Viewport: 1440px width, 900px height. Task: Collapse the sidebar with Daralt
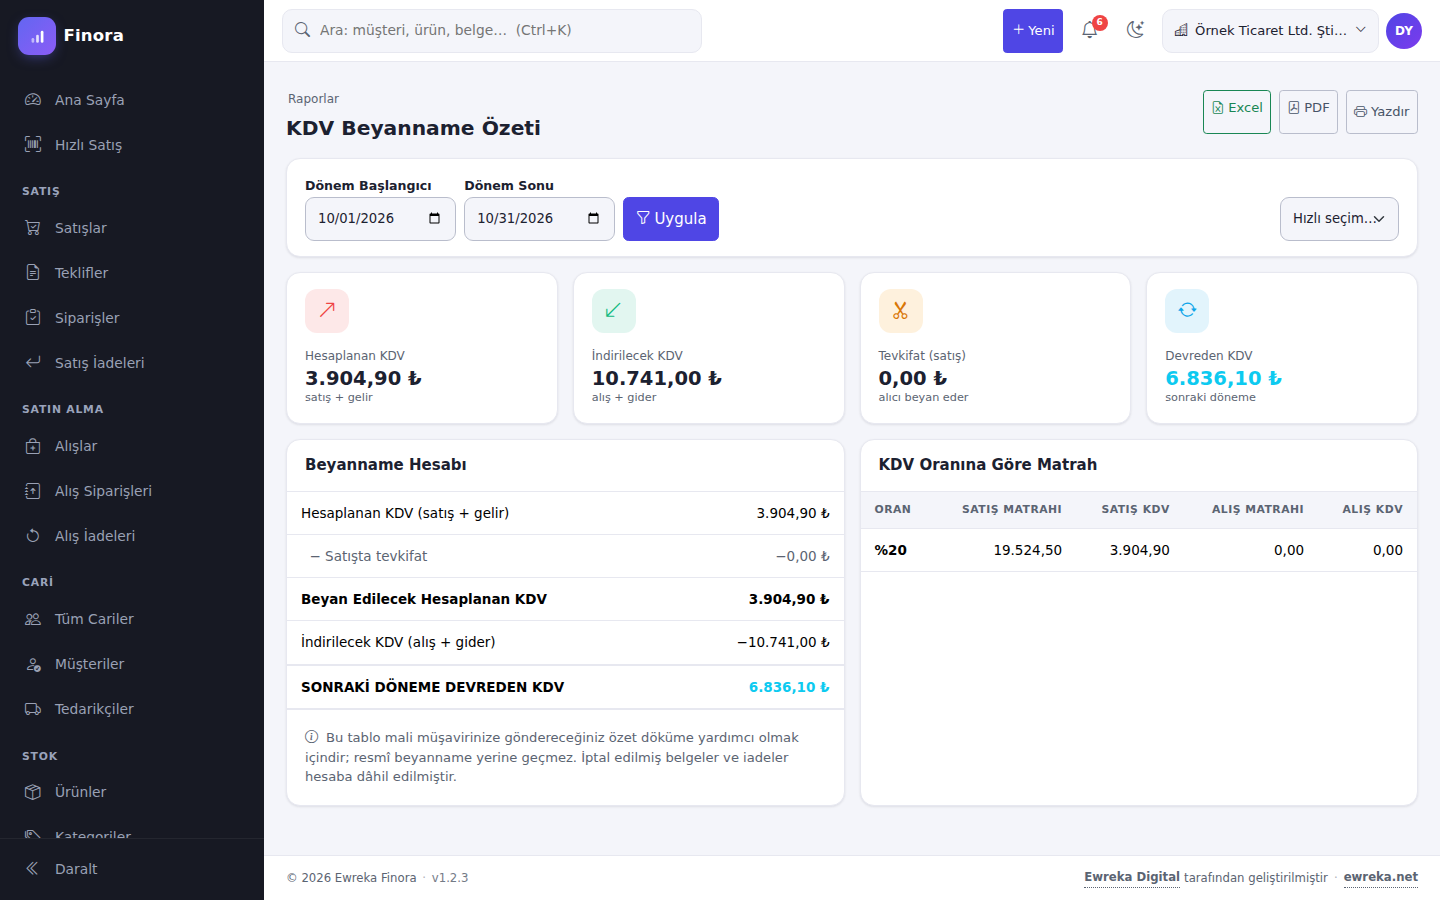pos(132,869)
